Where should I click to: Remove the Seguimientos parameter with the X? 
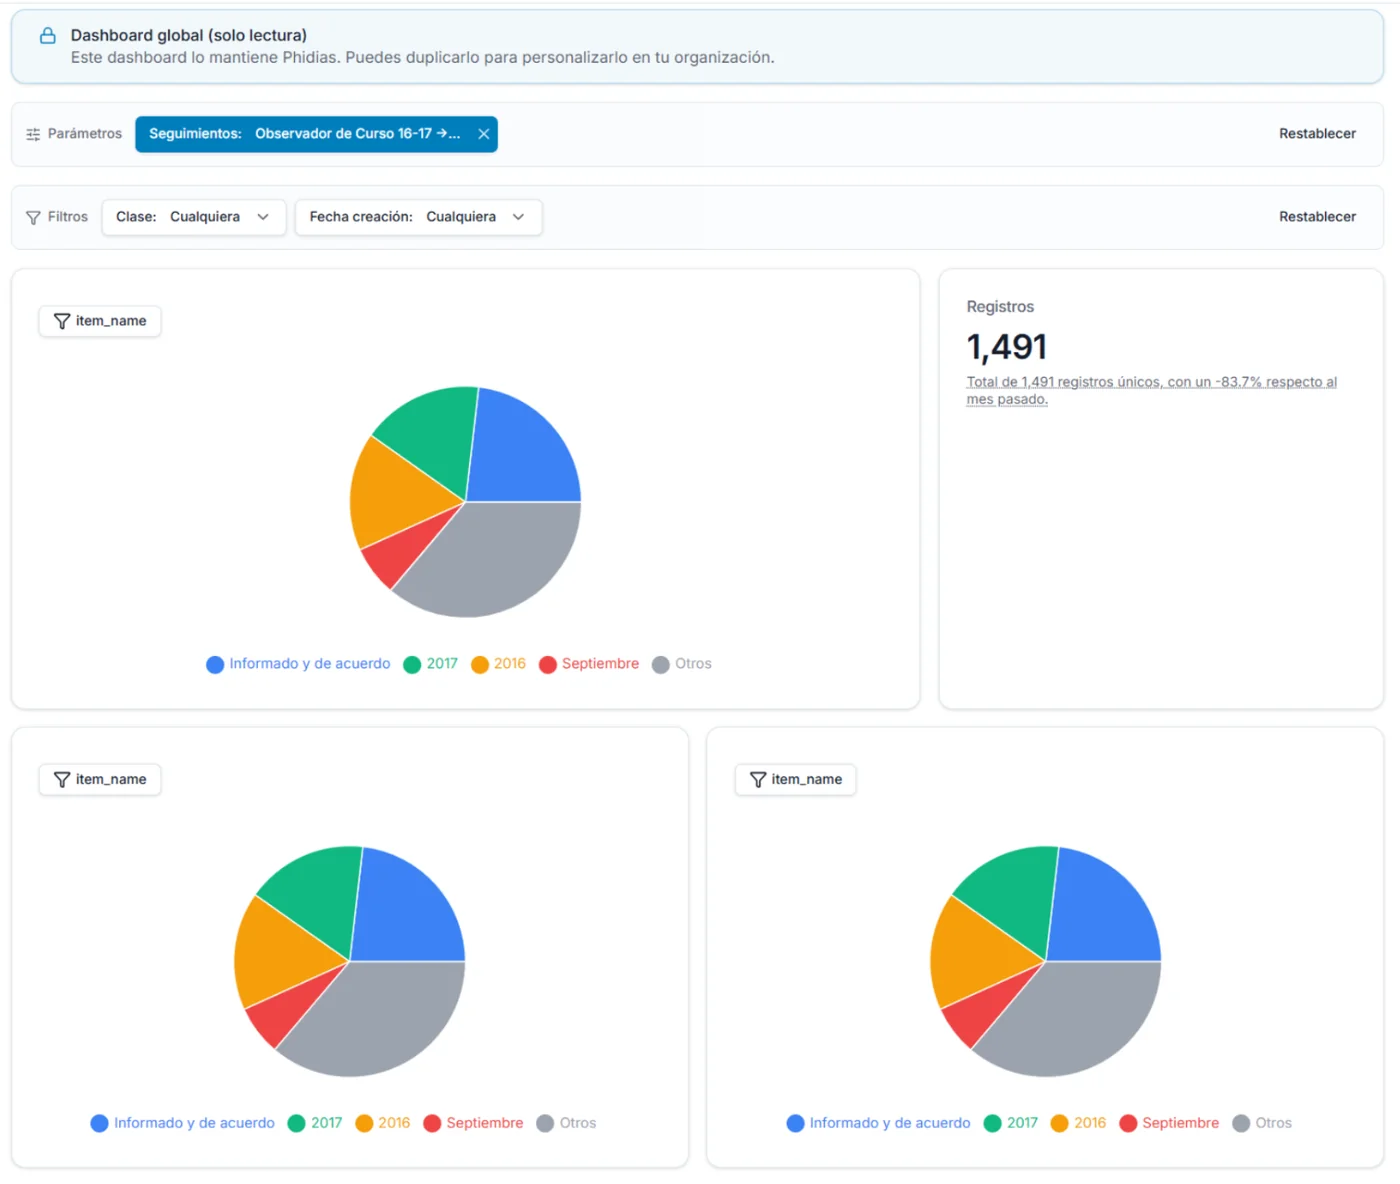[x=484, y=134]
